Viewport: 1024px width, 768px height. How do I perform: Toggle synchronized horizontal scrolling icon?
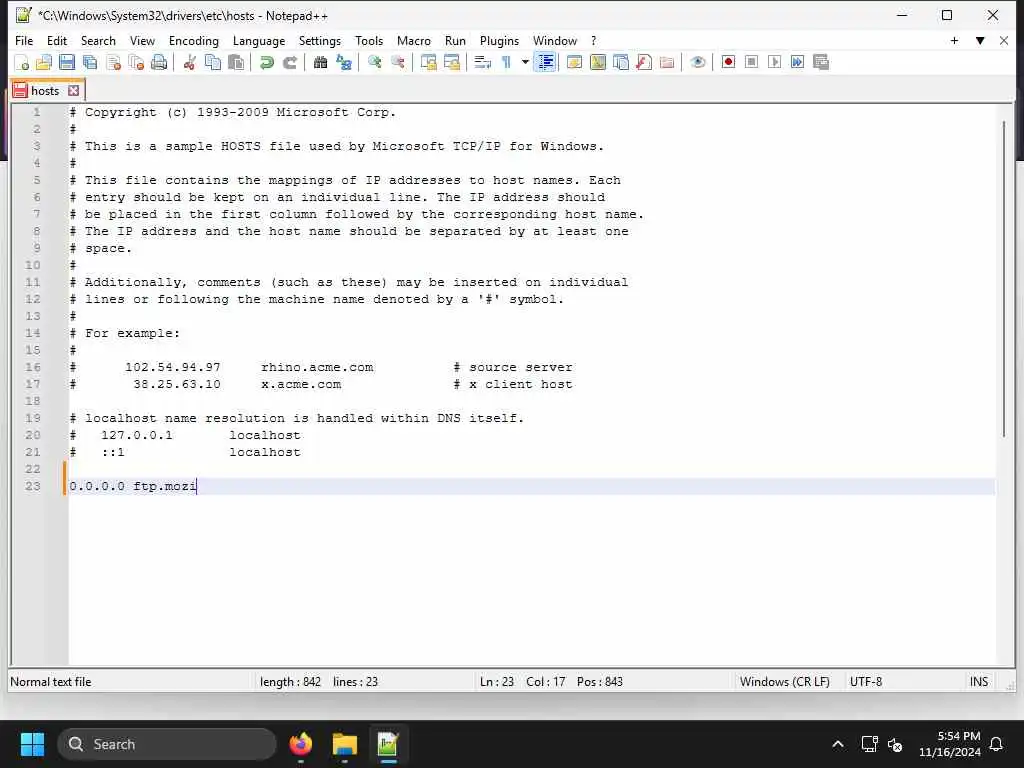click(x=451, y=63)
